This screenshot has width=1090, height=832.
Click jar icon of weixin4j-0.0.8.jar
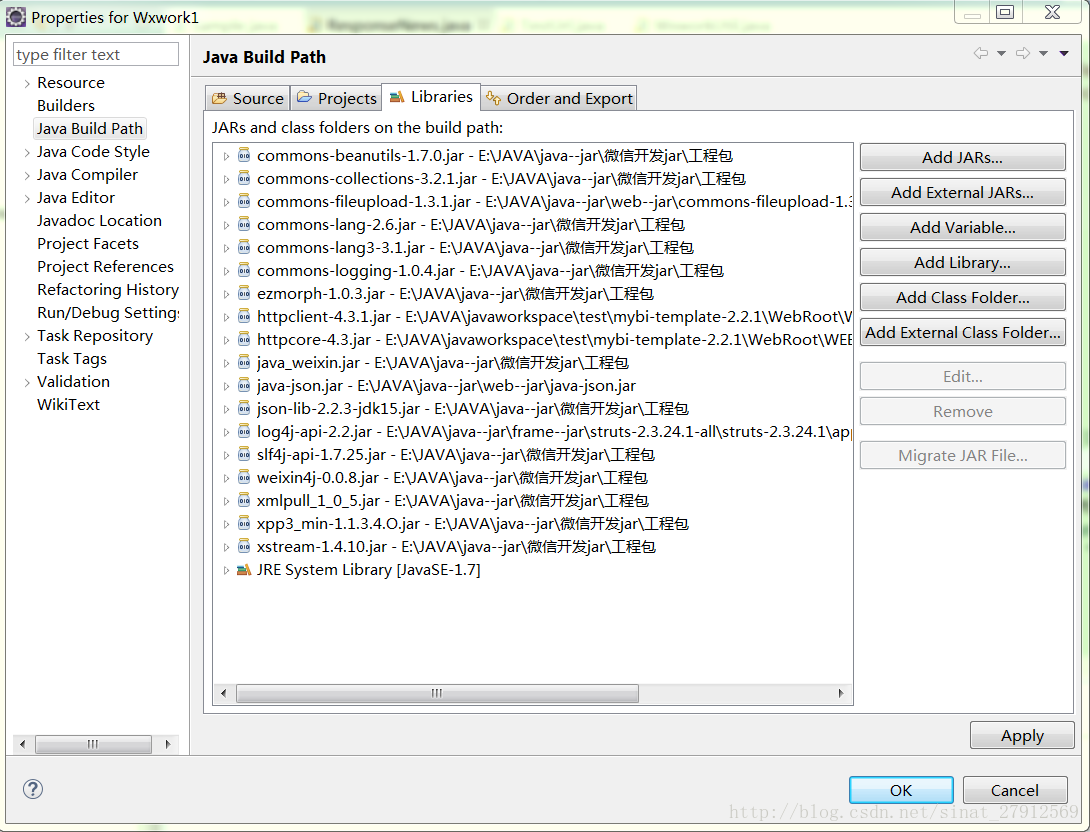[244, 476]
